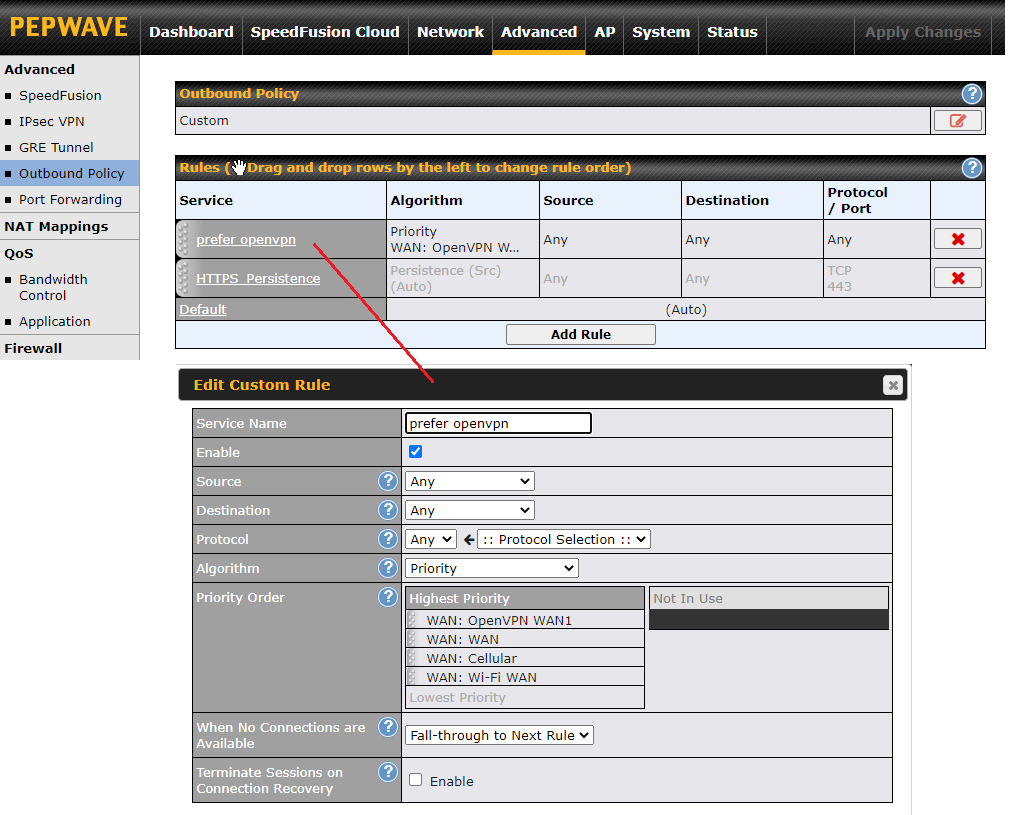Click the Service Name input field

[497, 423]
